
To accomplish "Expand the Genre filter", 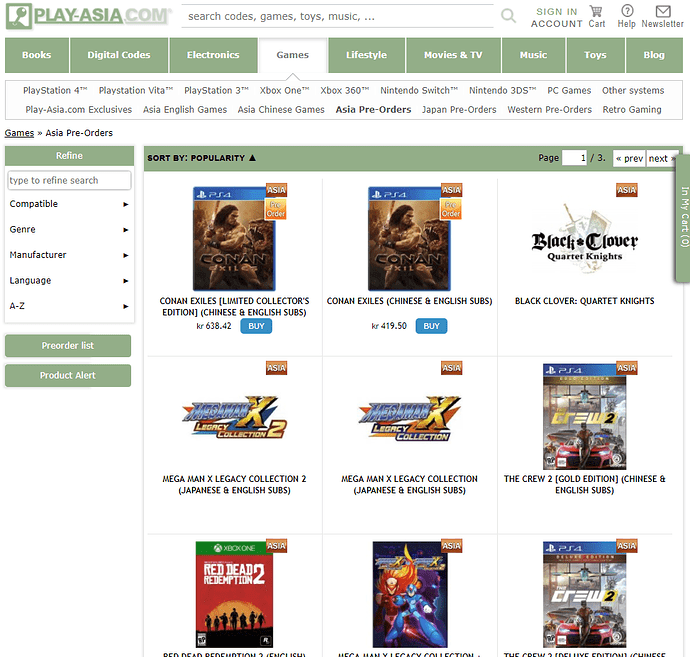I will pos(69,230).
